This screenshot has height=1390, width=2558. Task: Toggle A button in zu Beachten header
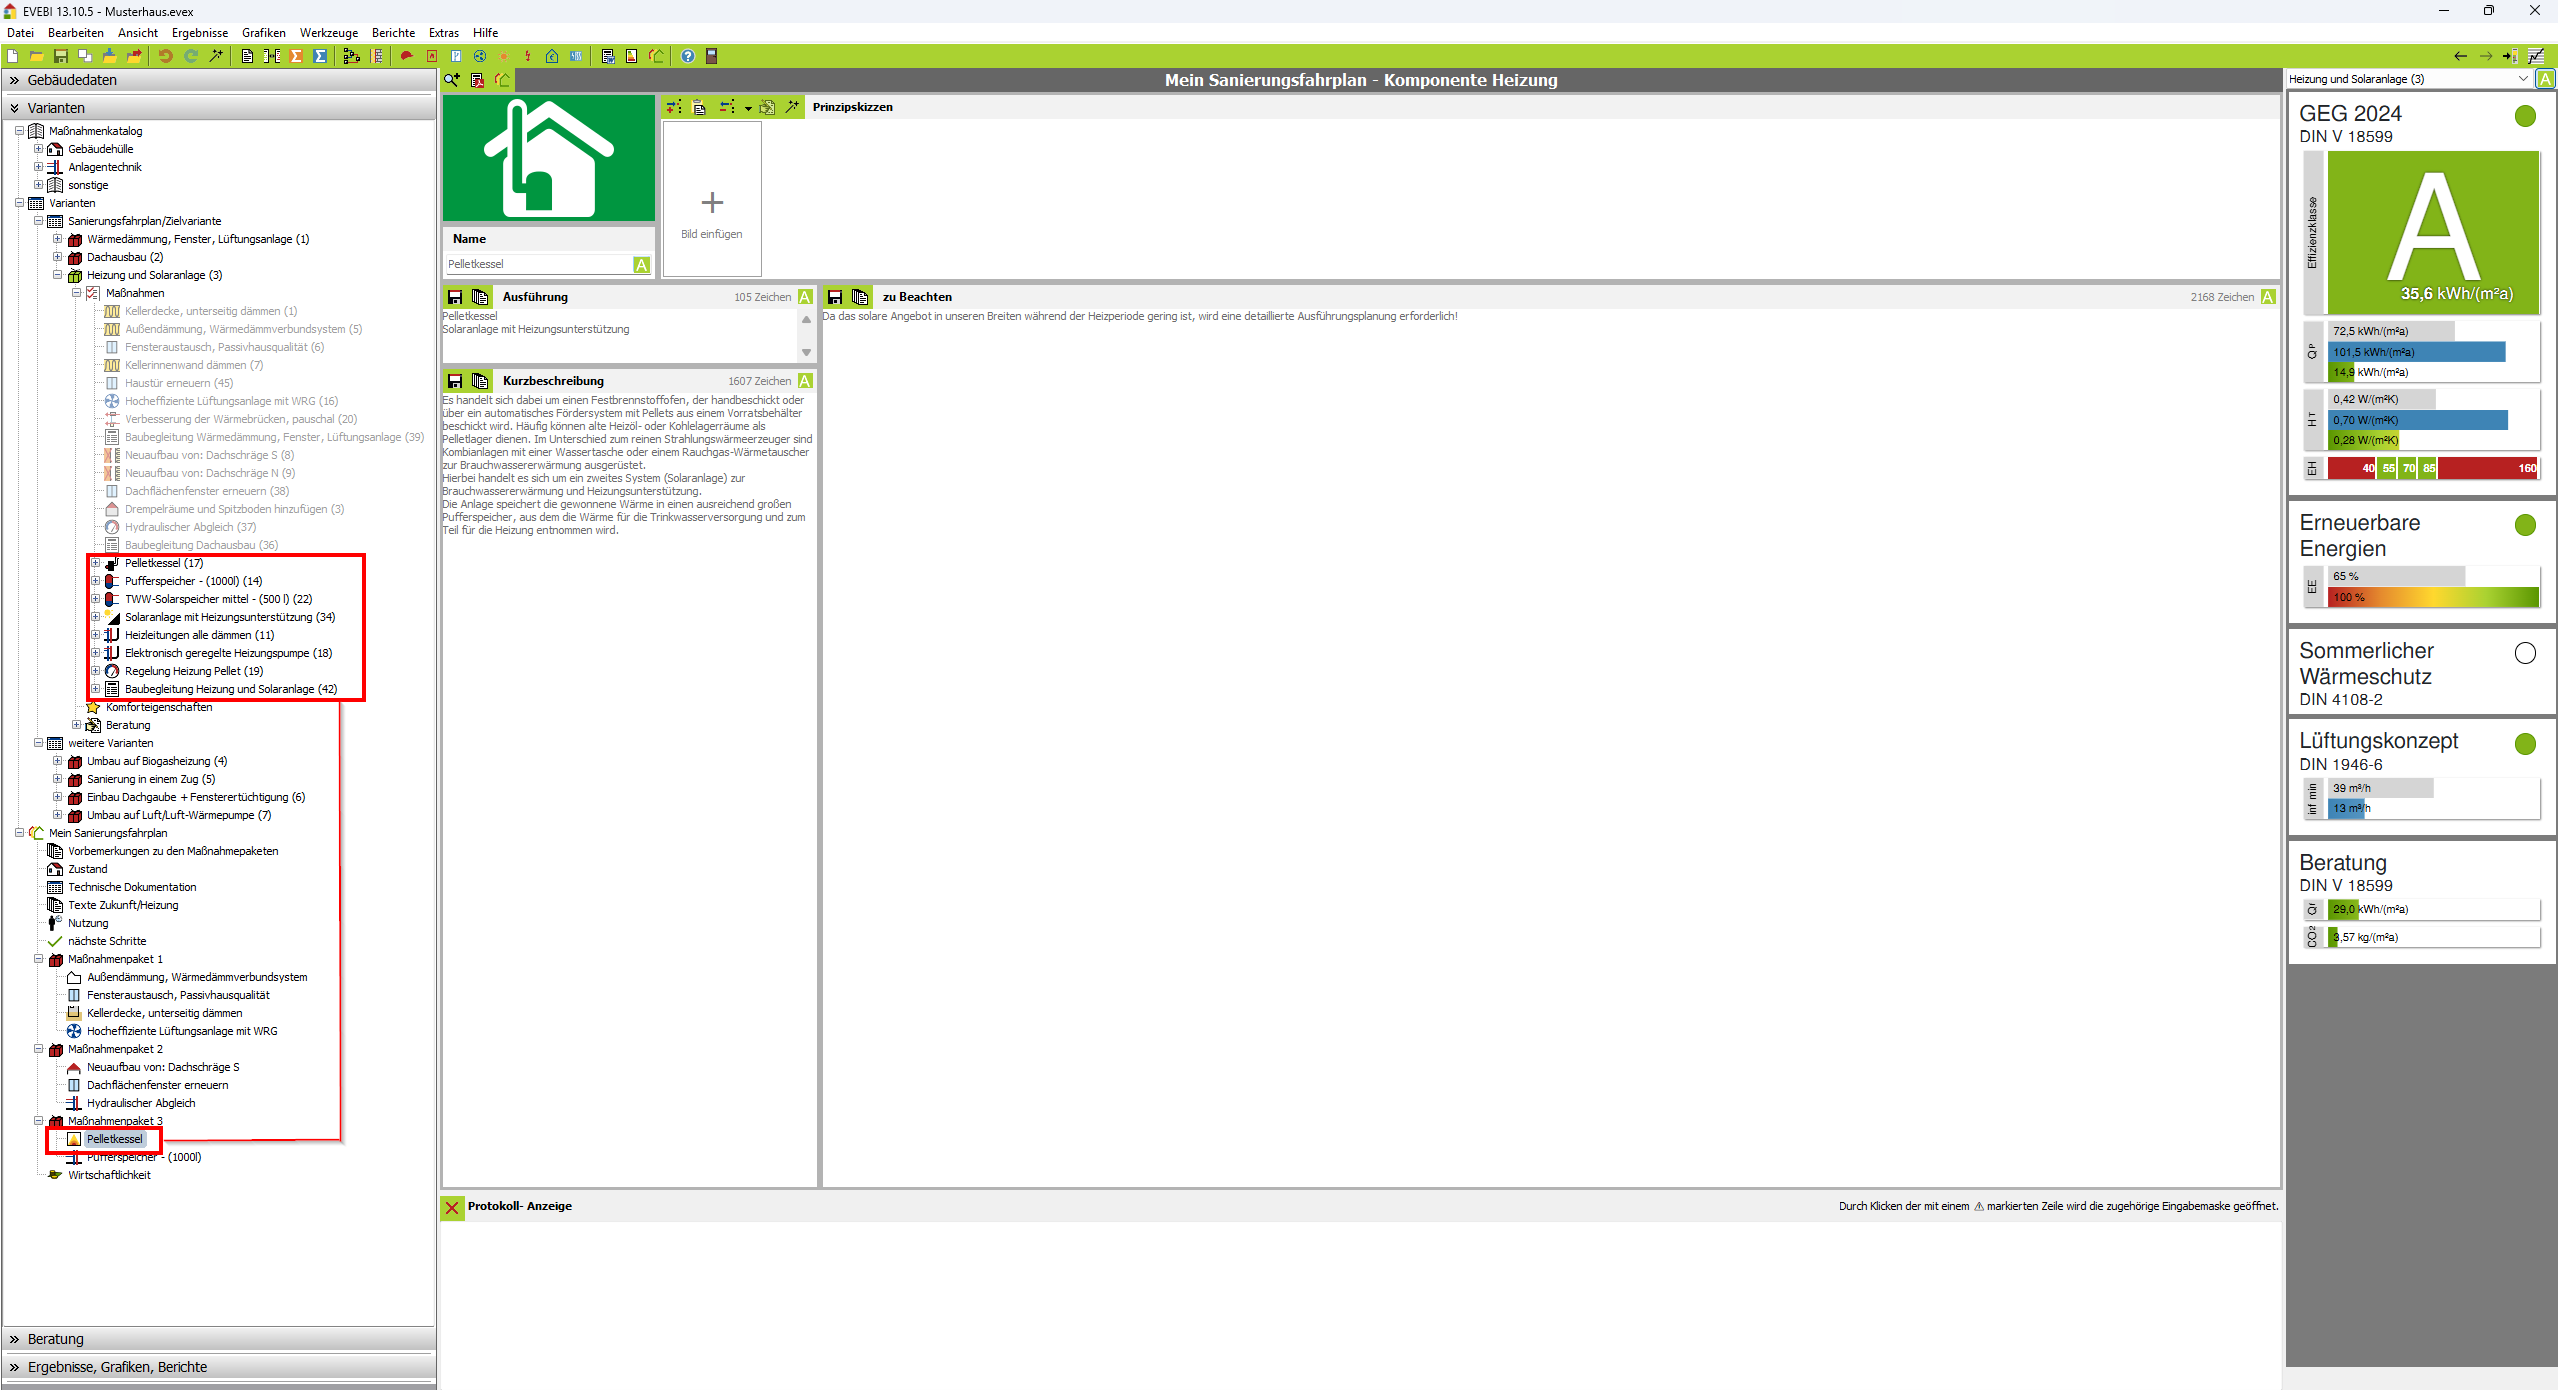pos(2268,297)
